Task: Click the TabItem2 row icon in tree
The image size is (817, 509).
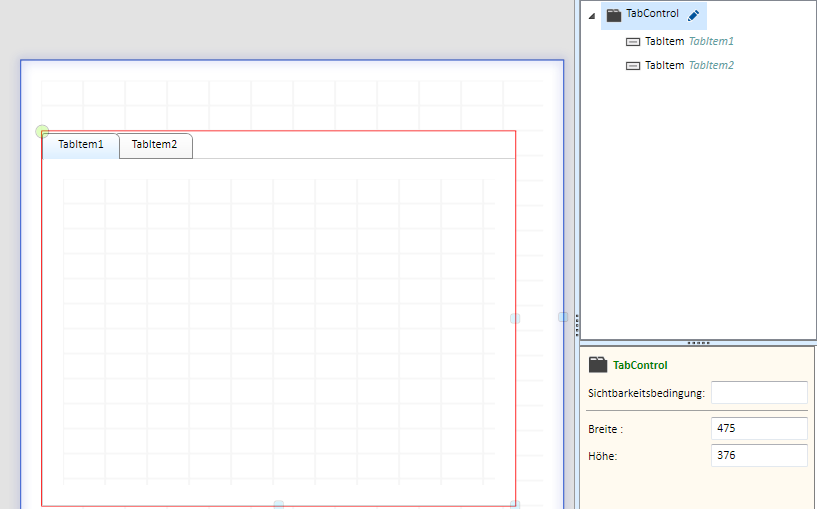Action: (x=633, y=66)
